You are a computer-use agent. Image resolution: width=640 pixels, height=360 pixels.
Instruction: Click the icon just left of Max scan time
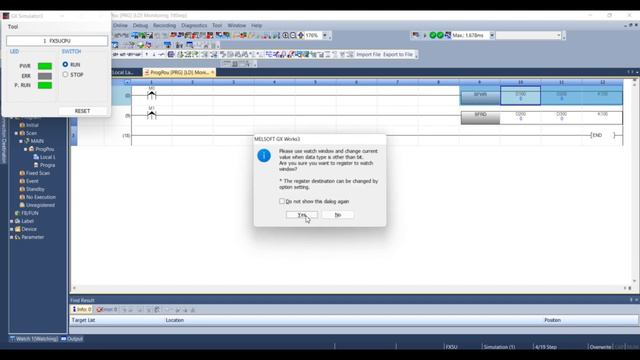[448, 36]
